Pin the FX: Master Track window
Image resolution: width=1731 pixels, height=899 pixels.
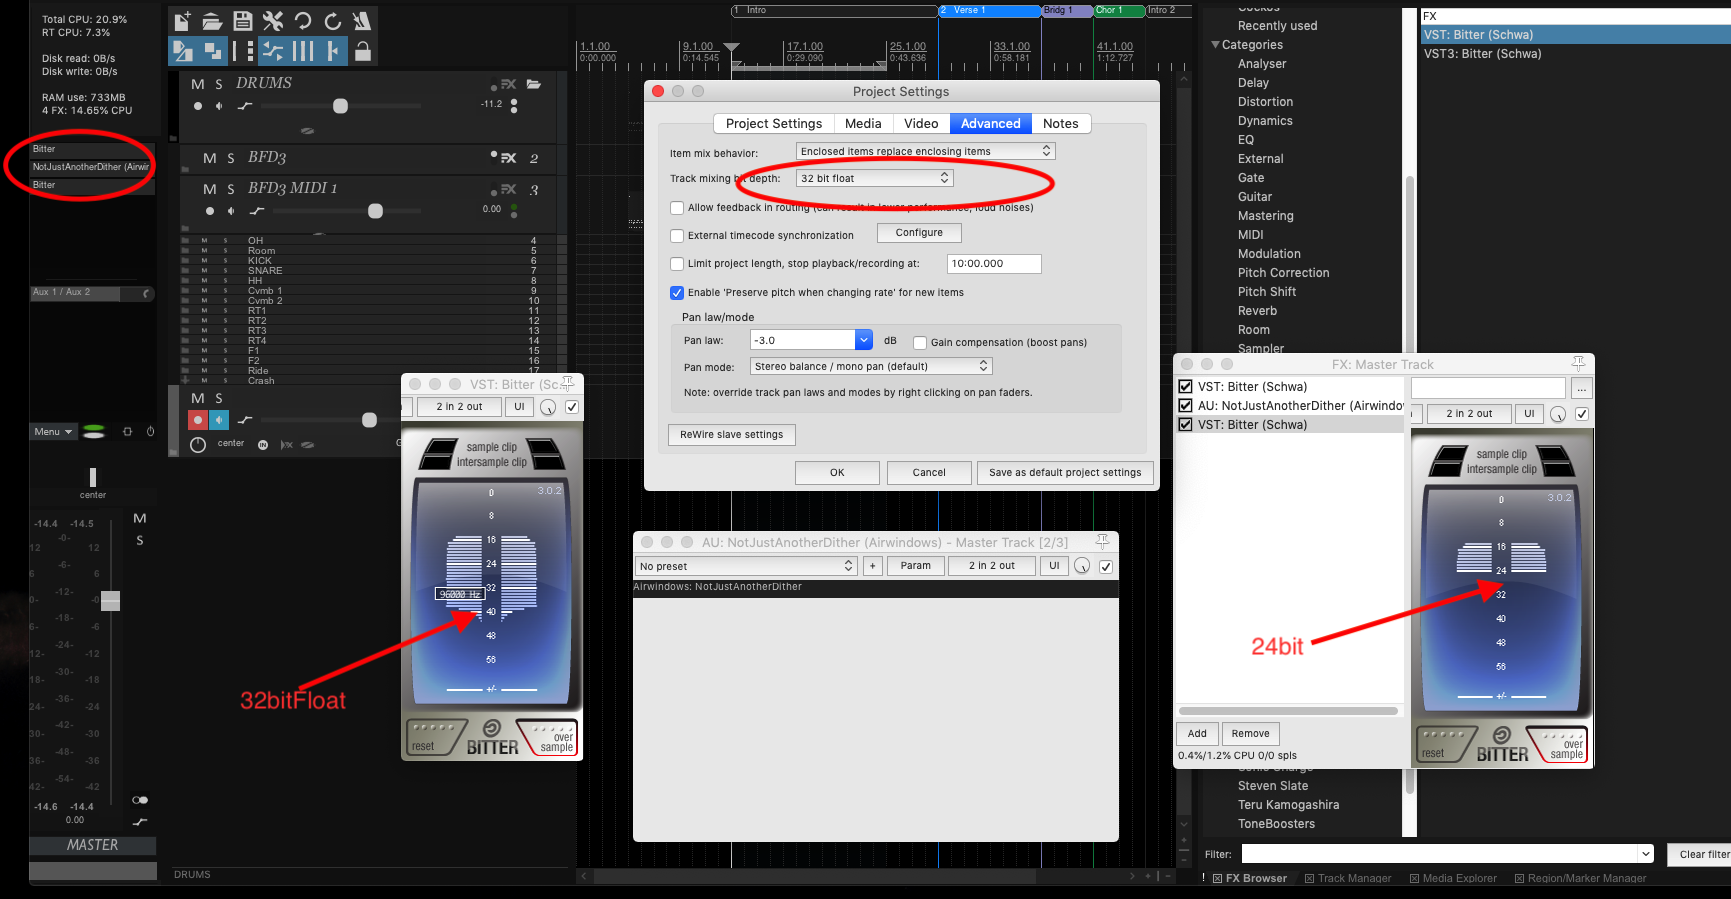1578,363
